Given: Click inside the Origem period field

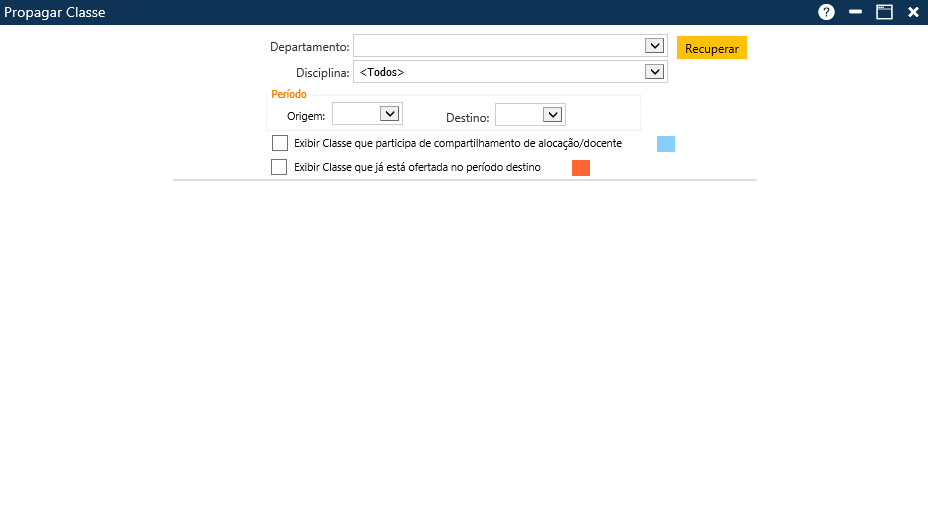Looking at the screenshot, I should pyautogui.click(x=356, y=114).
